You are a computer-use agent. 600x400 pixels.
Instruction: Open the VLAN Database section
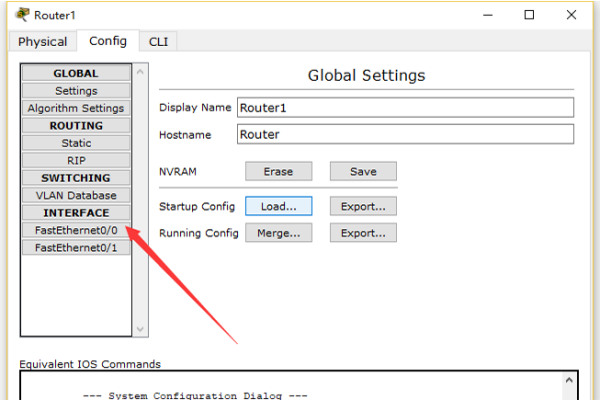tap(76, 195)
